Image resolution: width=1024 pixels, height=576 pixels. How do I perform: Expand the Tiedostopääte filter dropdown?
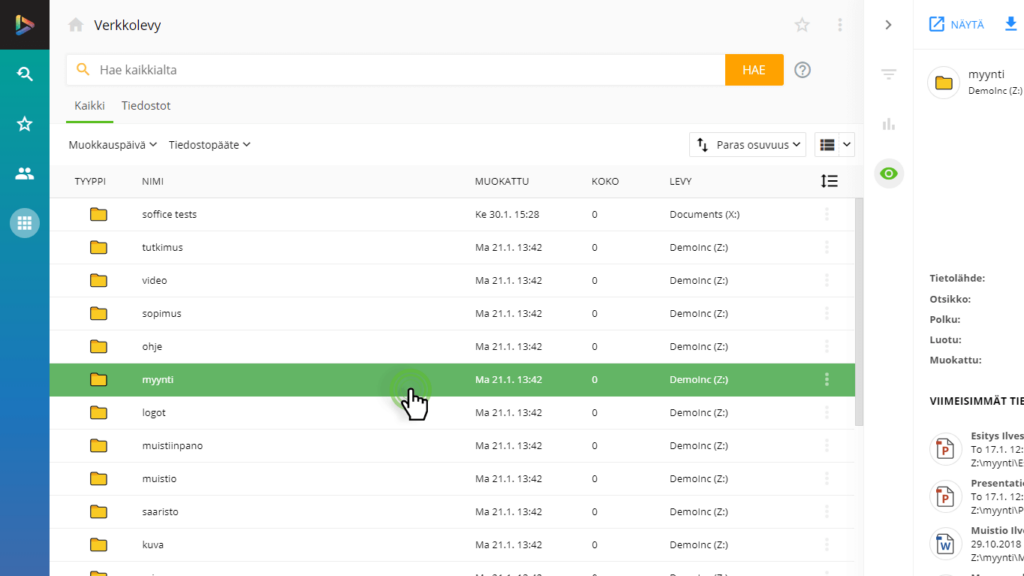[209, 145]
